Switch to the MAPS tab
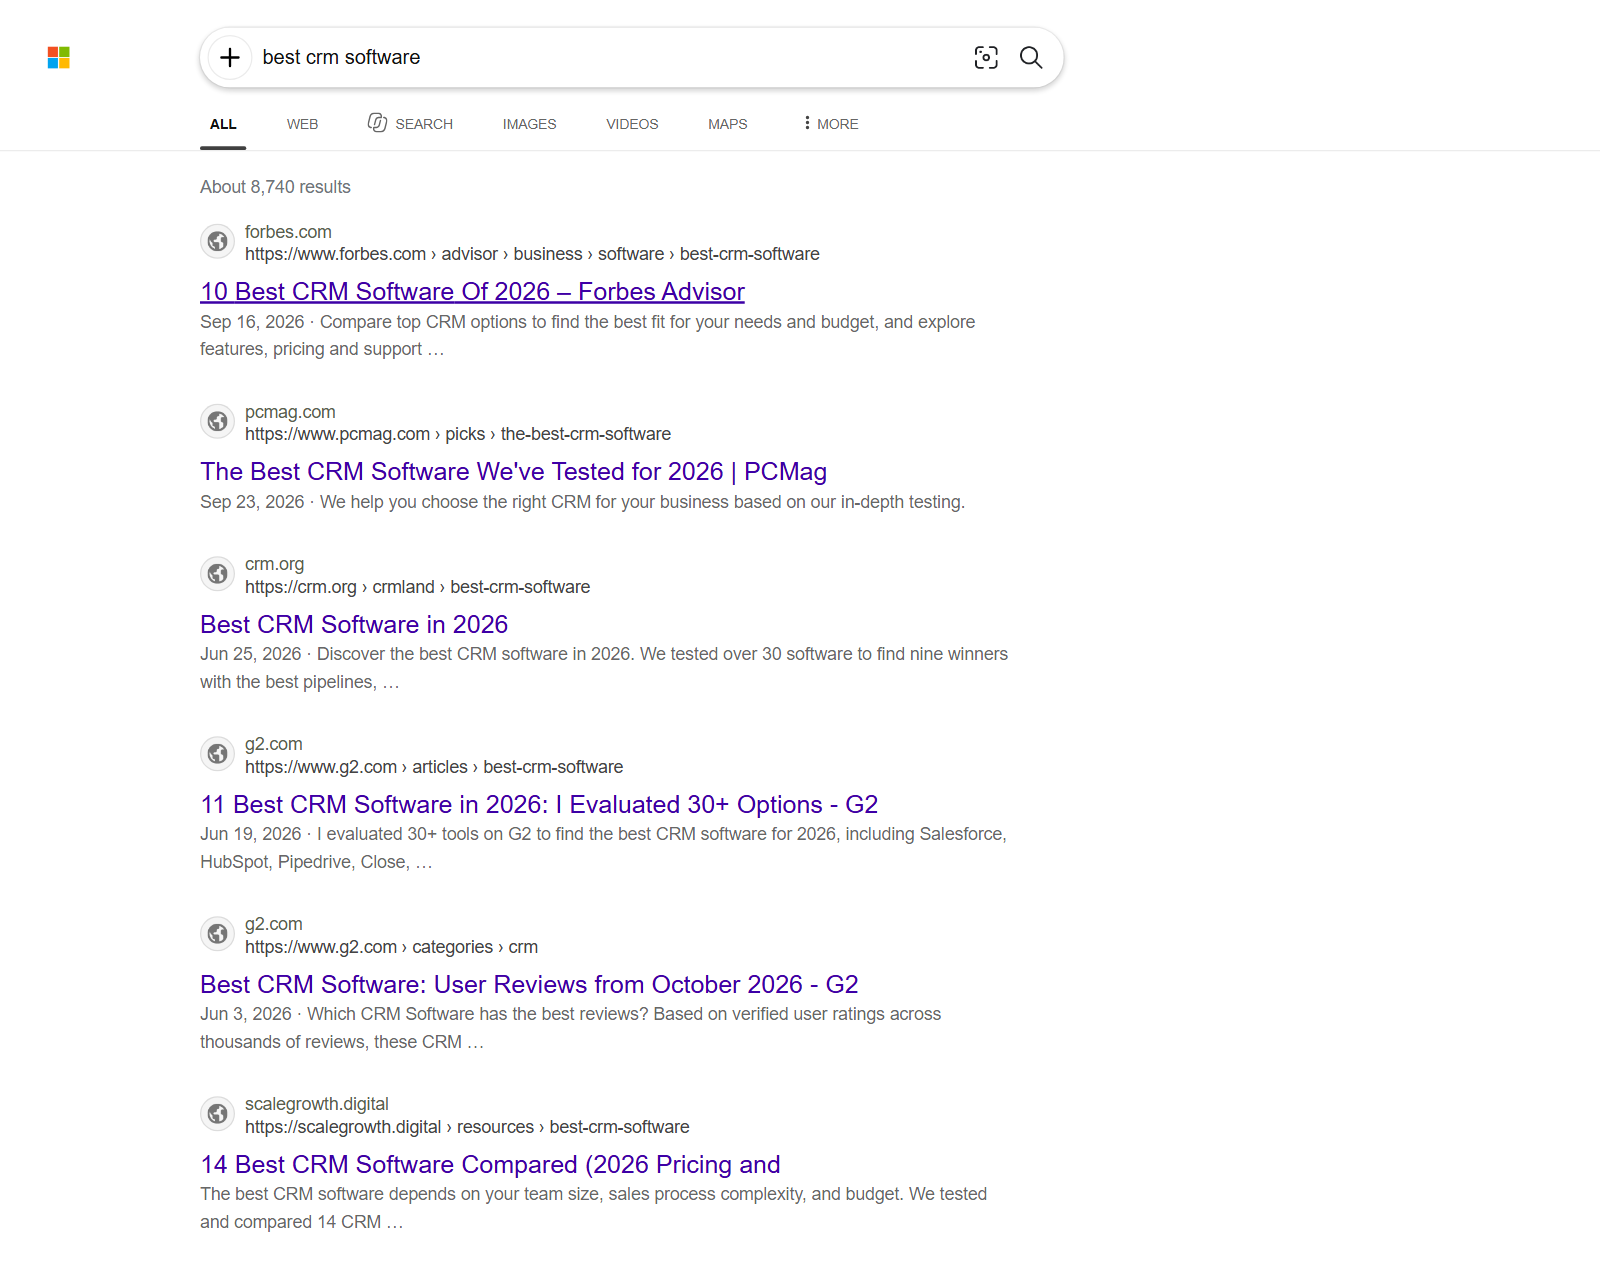 727,124
